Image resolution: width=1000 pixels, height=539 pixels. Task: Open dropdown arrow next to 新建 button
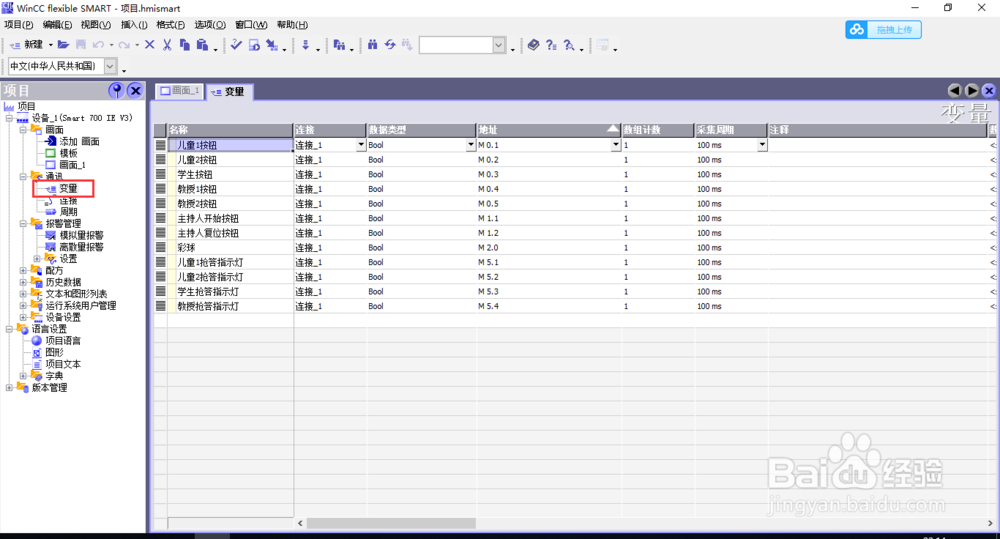(50, 45)
